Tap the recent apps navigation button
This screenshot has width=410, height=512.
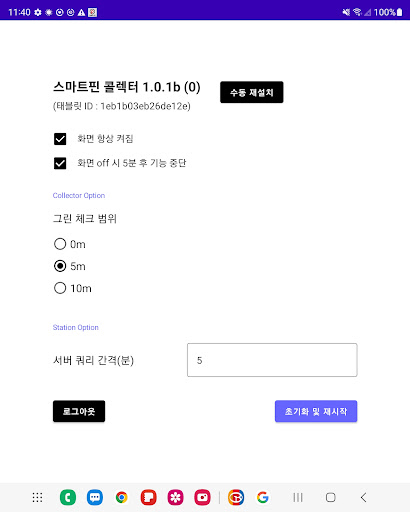(x=298, y=497)
